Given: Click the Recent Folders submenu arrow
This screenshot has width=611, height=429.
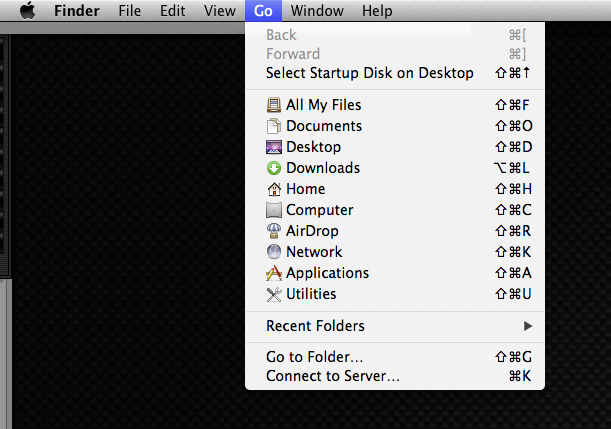Looking at the screenshot, I should pyautogui.click(x=528, y=326).
